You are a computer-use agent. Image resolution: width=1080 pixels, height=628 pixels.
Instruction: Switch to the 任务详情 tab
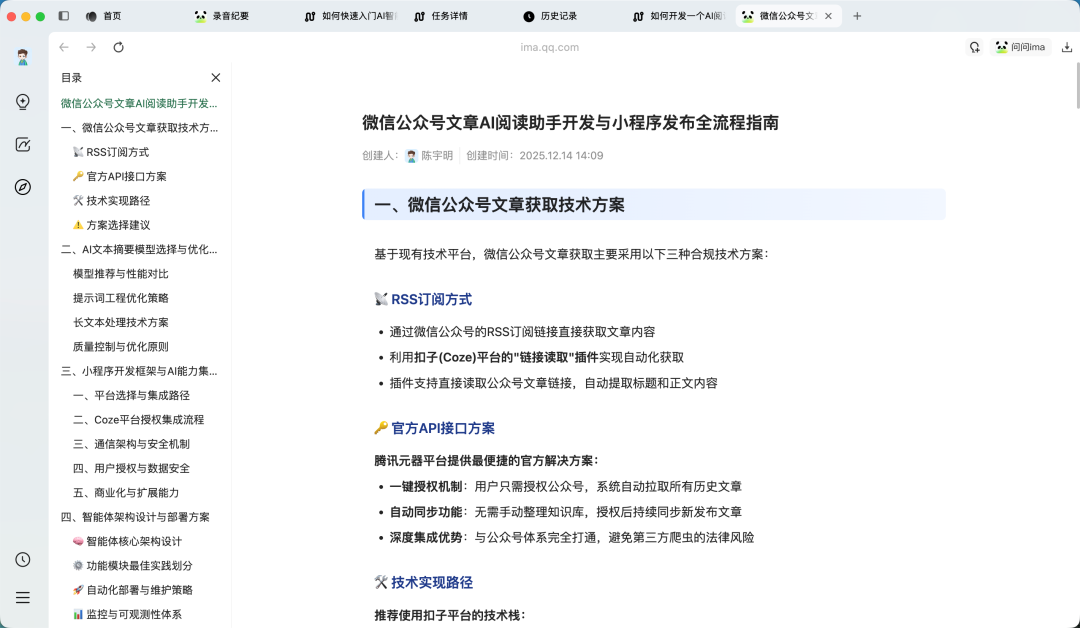click(x=447, y=15)
